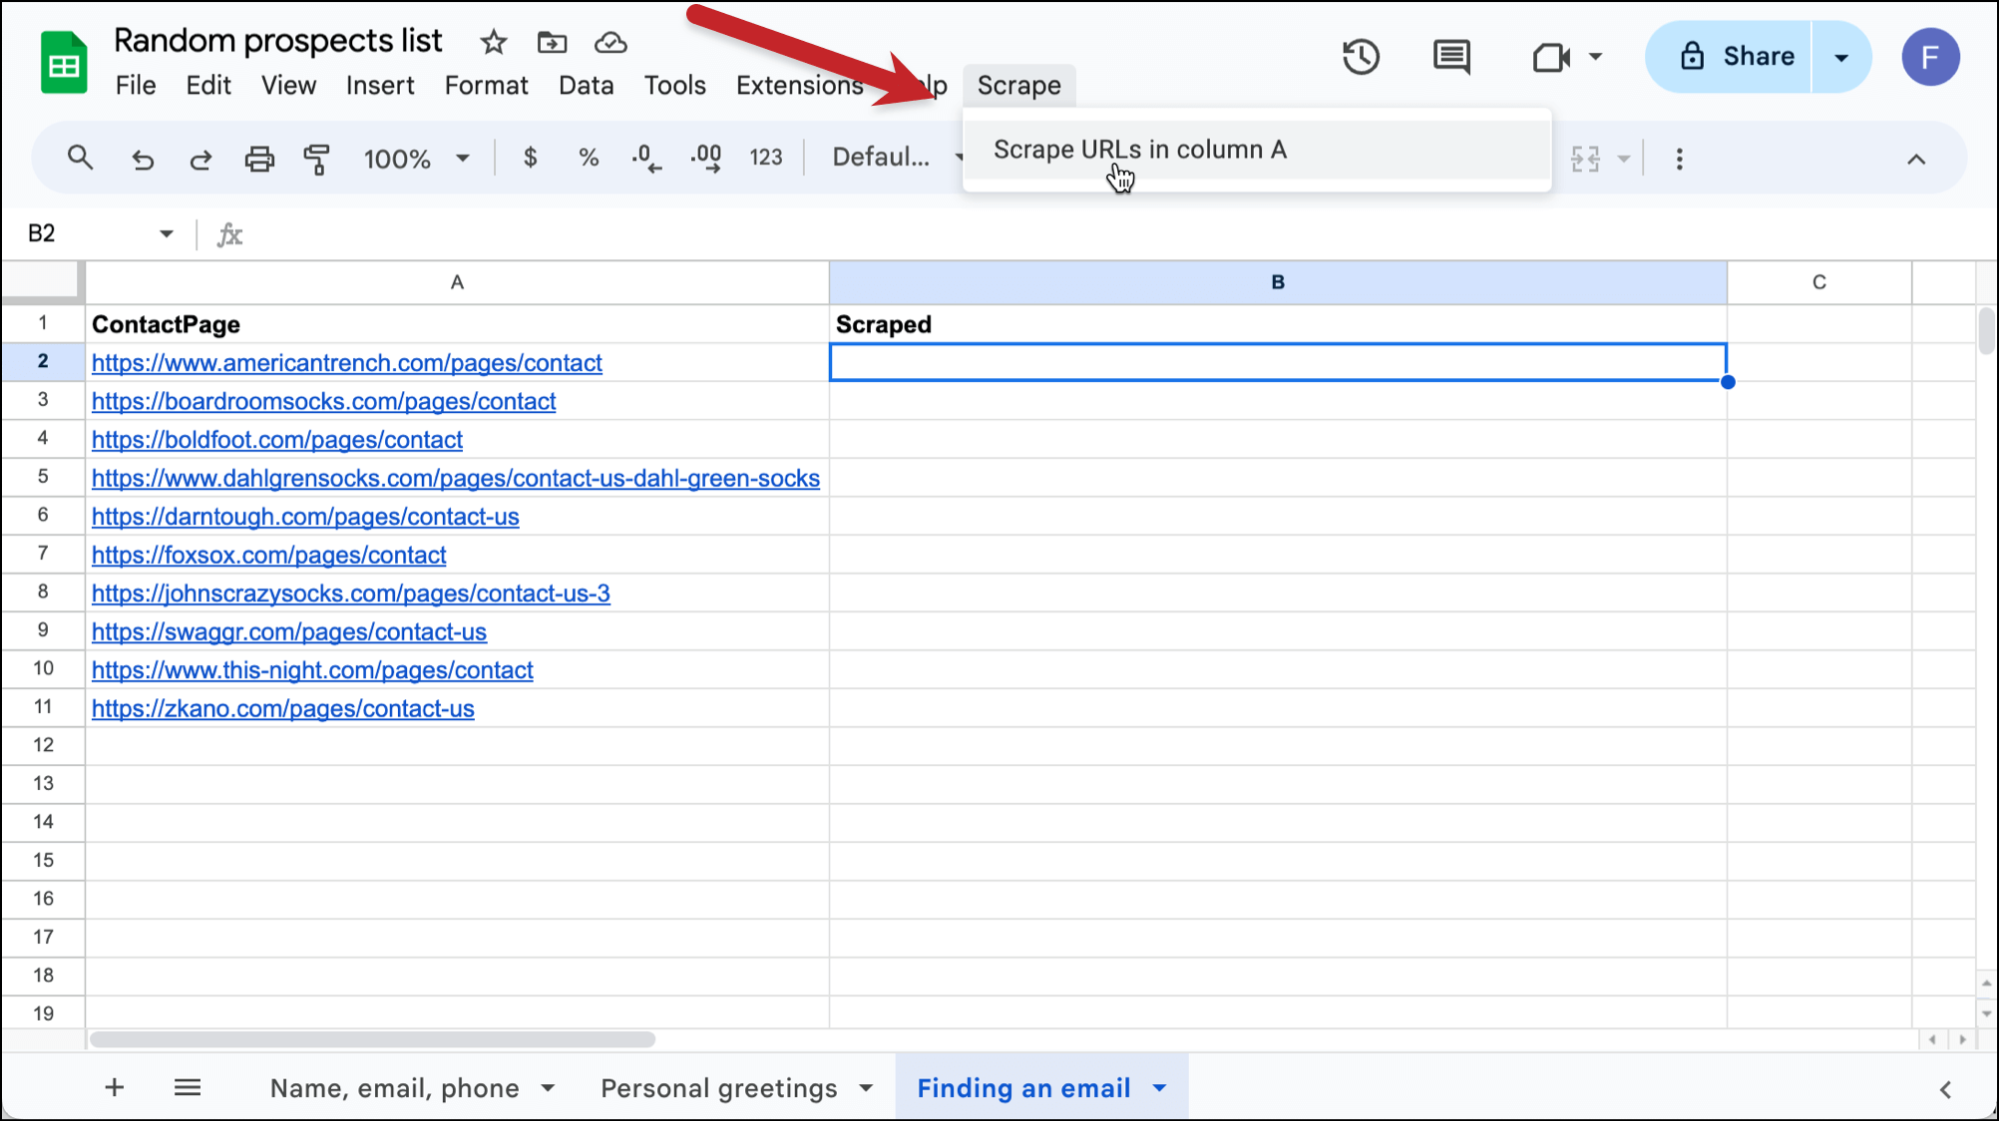Select row 5 header

point(43,477)
